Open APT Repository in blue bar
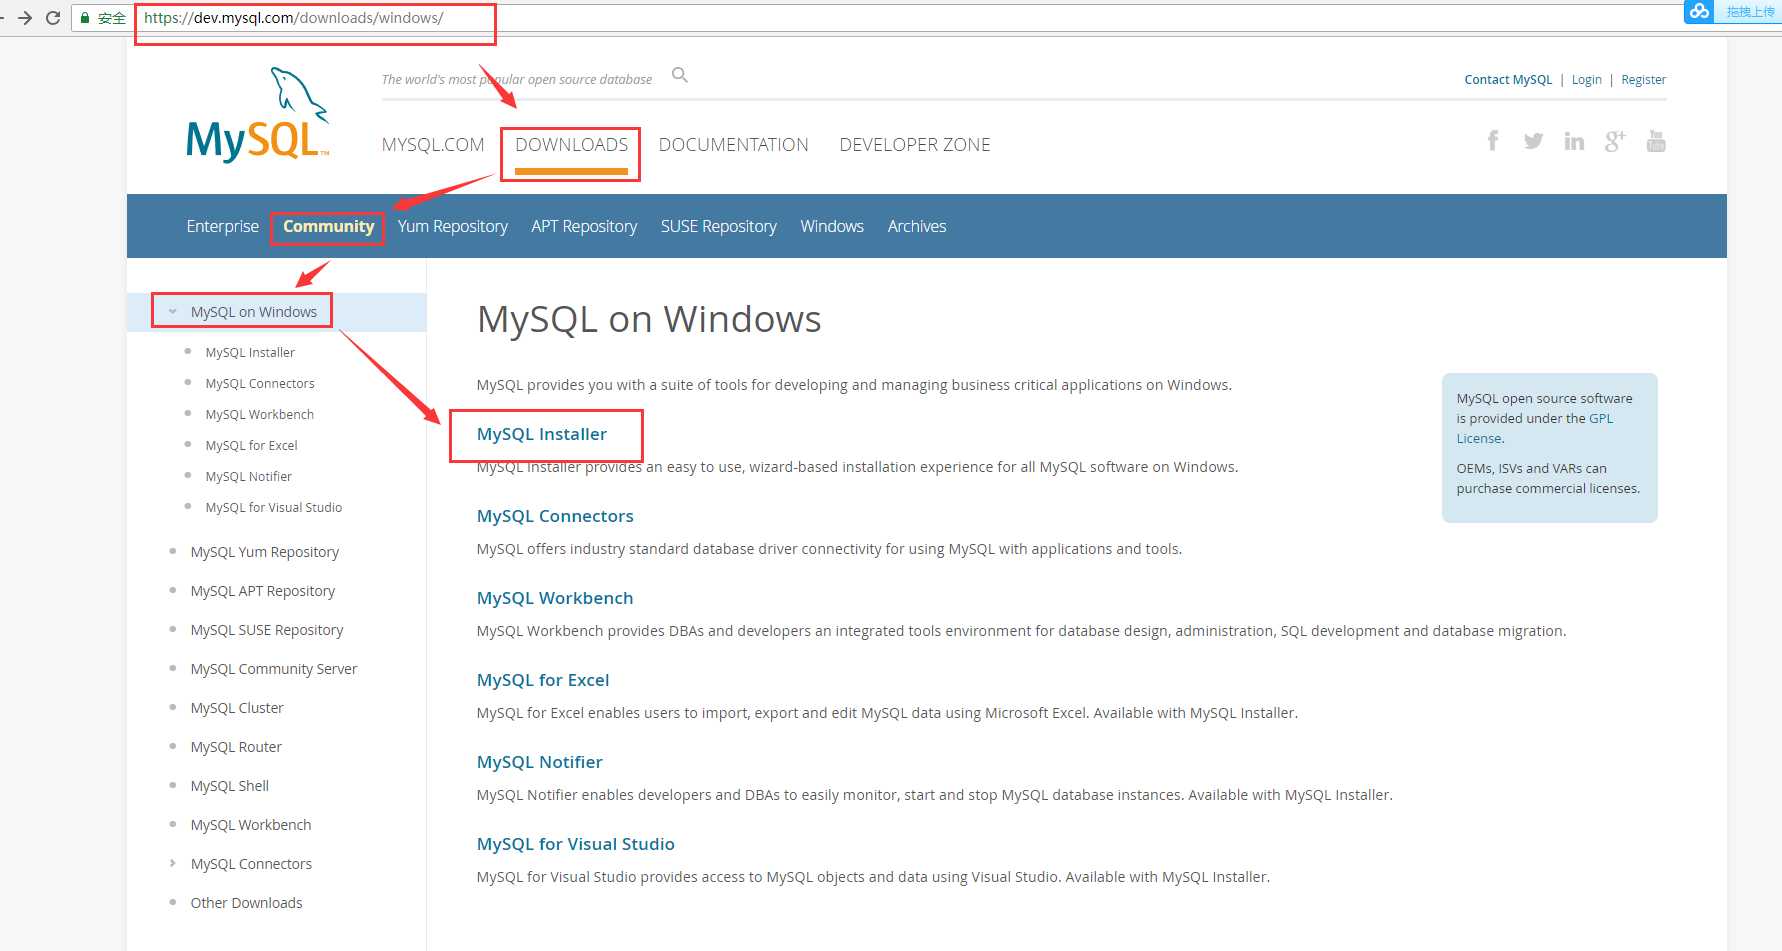The width and height of the screenshot is (1782, 951). pos(584,227)
